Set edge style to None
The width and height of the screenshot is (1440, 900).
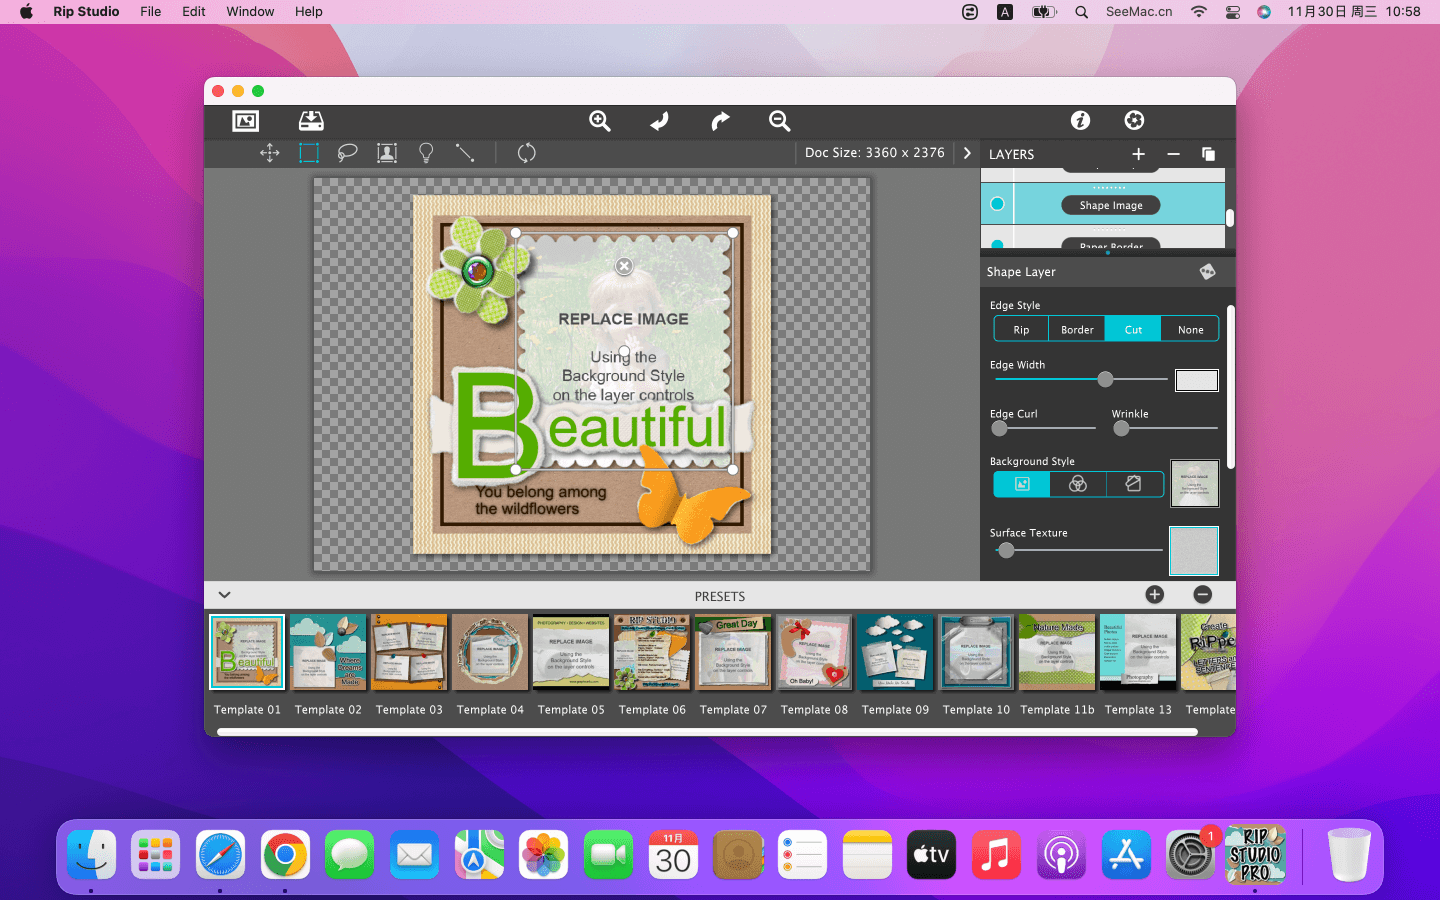click(x=1190, y=329)
